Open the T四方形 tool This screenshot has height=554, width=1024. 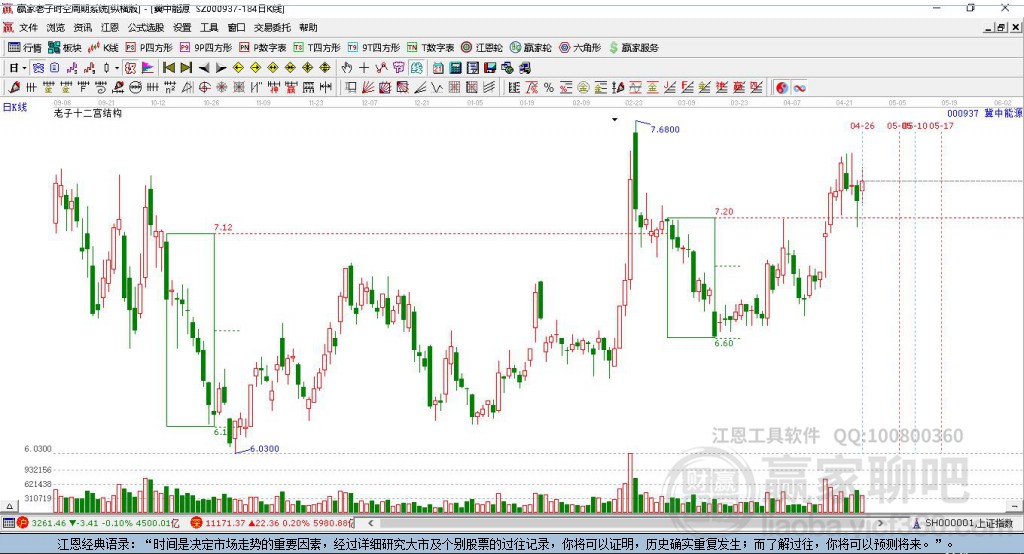(317, 48)
